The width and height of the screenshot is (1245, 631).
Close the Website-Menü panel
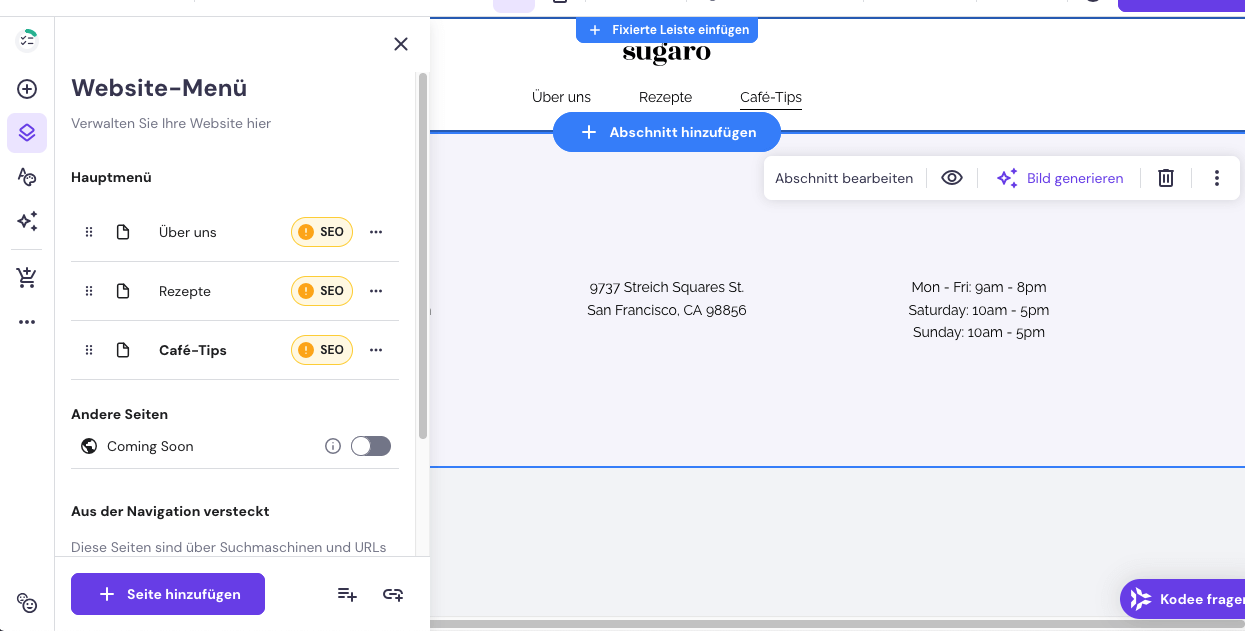(401, 44)
